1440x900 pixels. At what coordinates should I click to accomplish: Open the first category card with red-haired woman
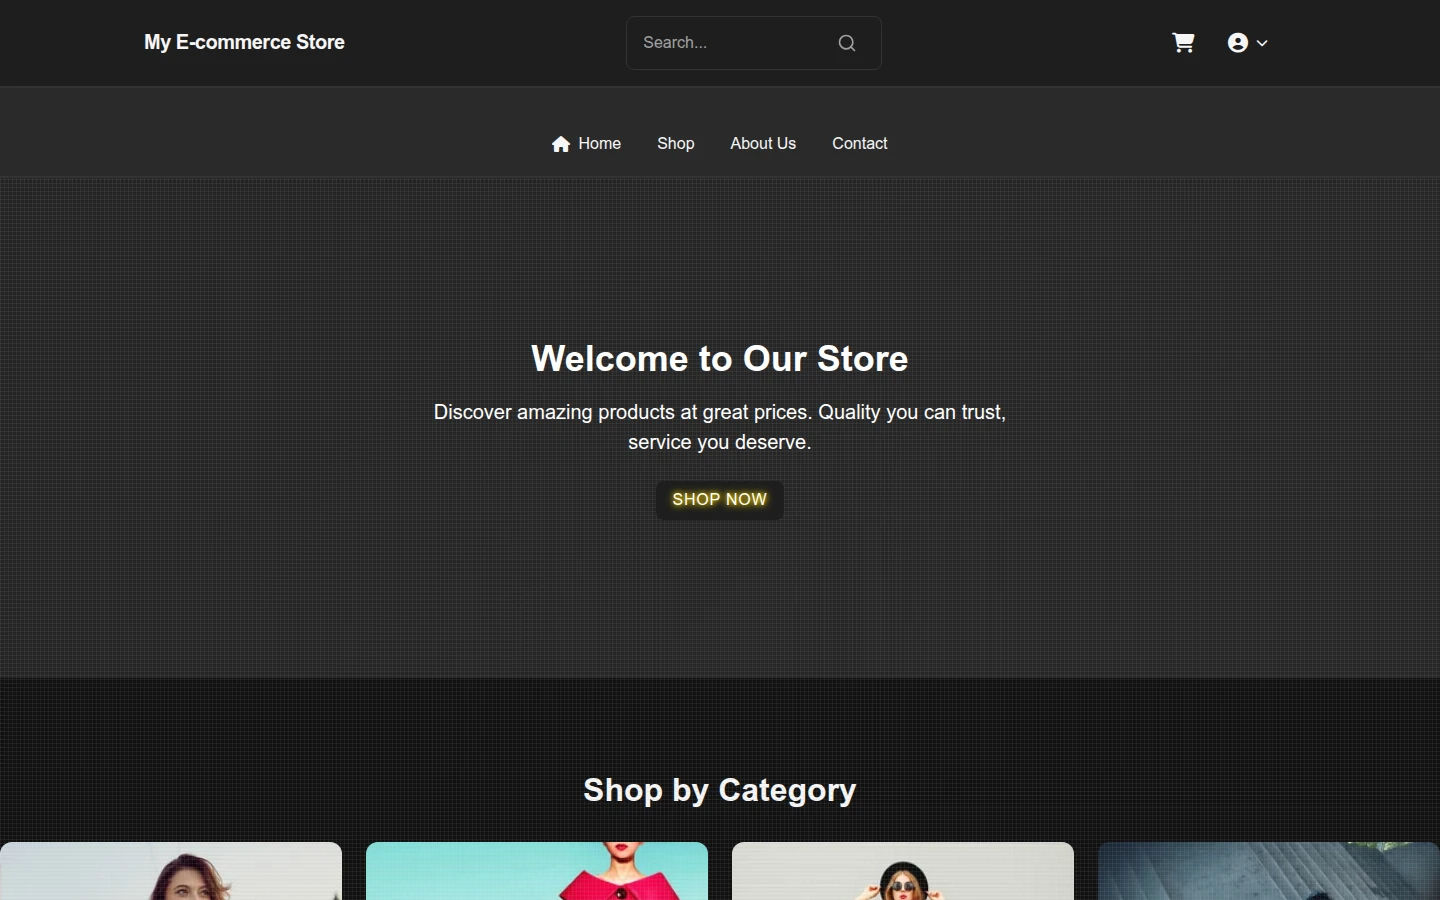[171, 871]
